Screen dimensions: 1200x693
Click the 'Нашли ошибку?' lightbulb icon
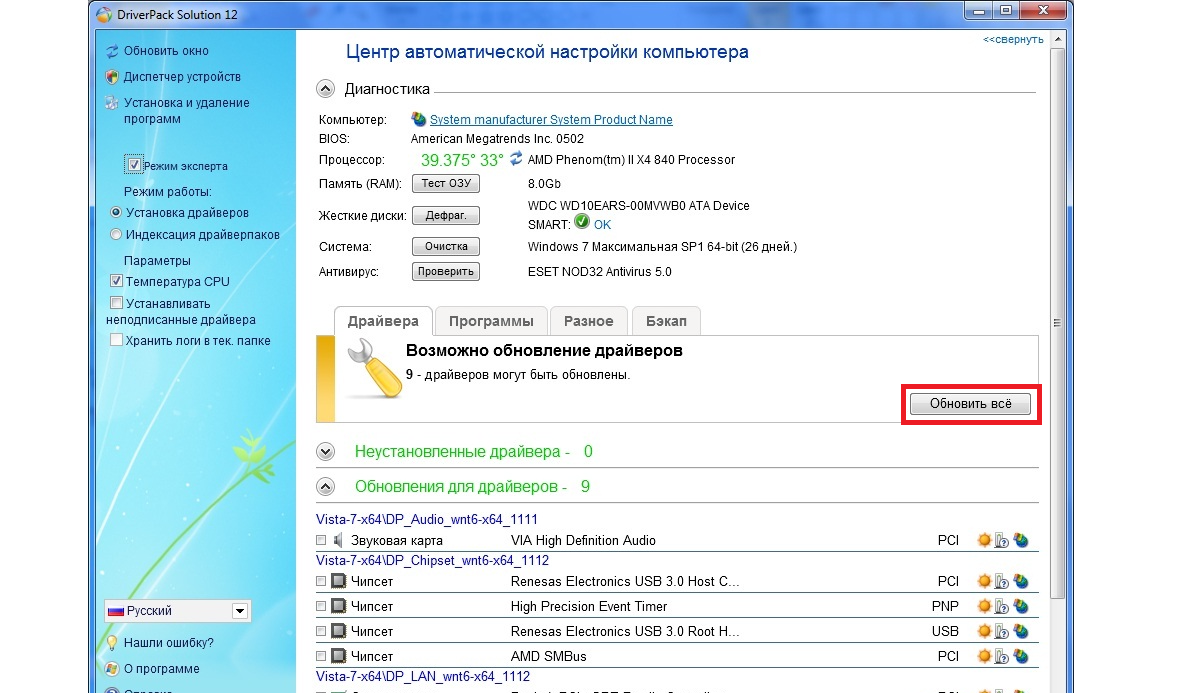point(112,643)
